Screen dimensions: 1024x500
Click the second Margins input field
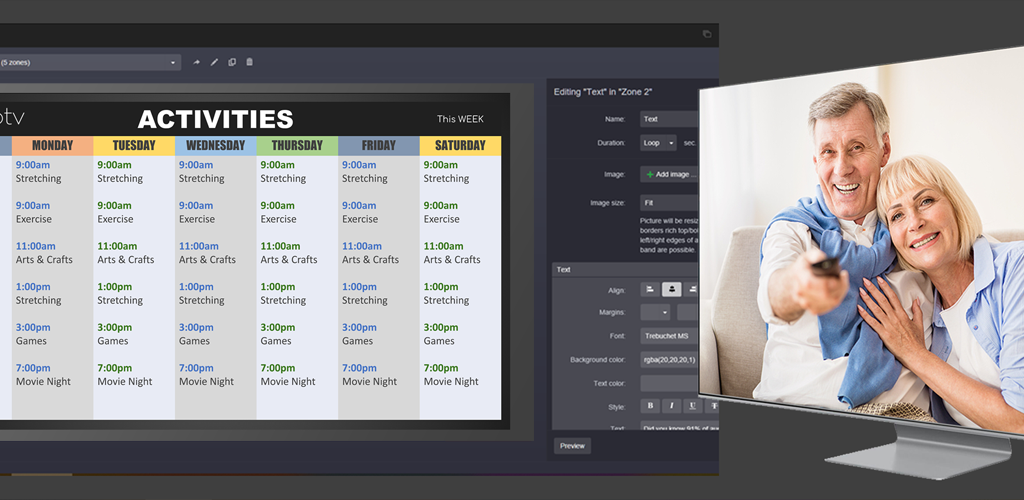(x=688, y=313)
